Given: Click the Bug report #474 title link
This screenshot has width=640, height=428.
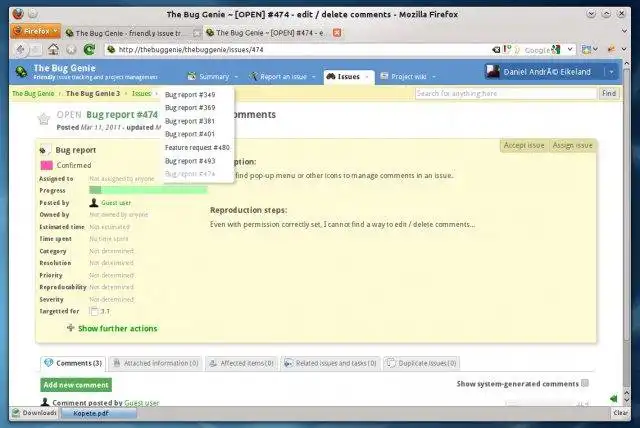Looking at the screenshot, I should click(122, 115).
